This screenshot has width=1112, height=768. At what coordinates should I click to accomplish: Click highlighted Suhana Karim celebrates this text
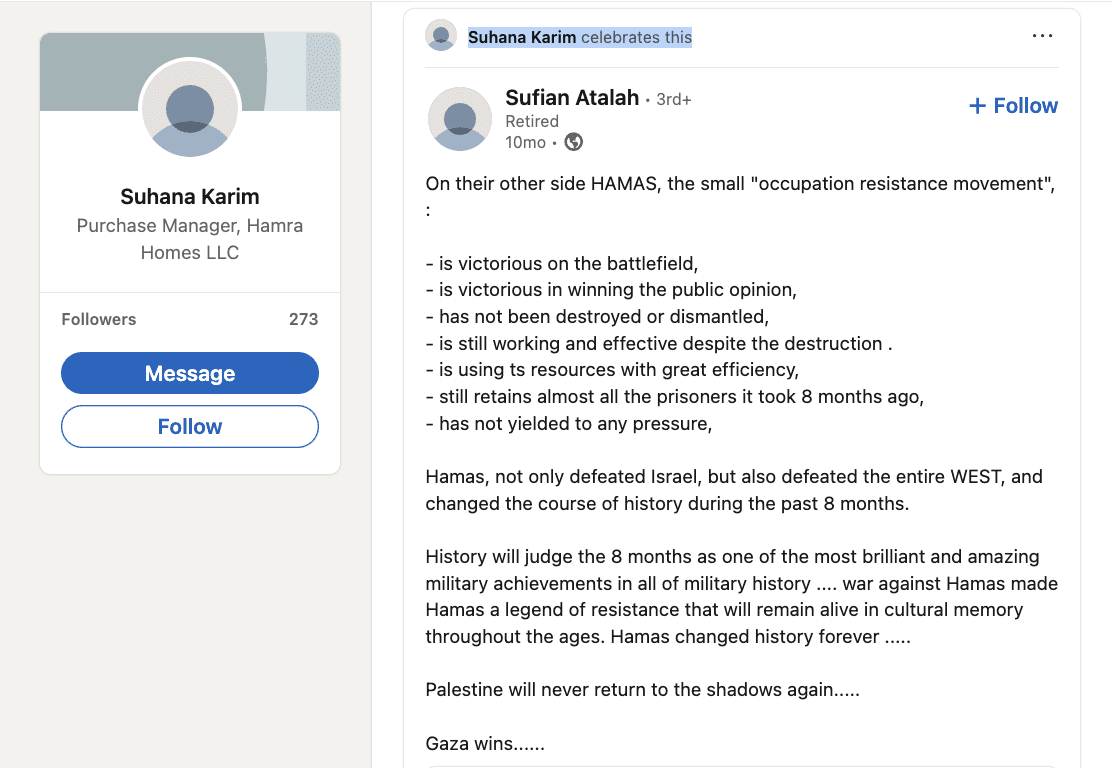(579, 37)
